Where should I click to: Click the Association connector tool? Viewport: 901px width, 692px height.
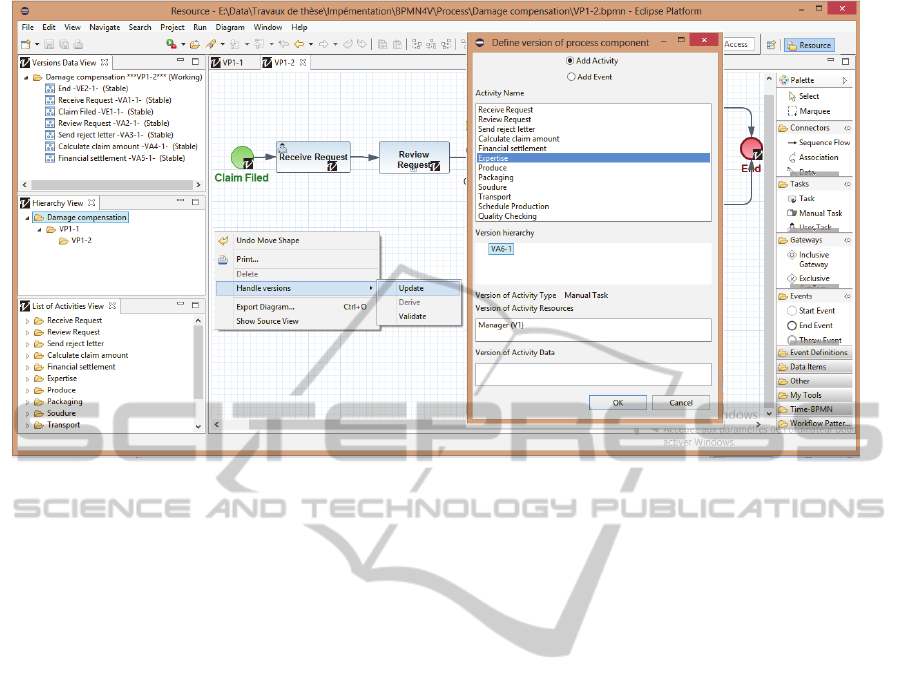817,157
